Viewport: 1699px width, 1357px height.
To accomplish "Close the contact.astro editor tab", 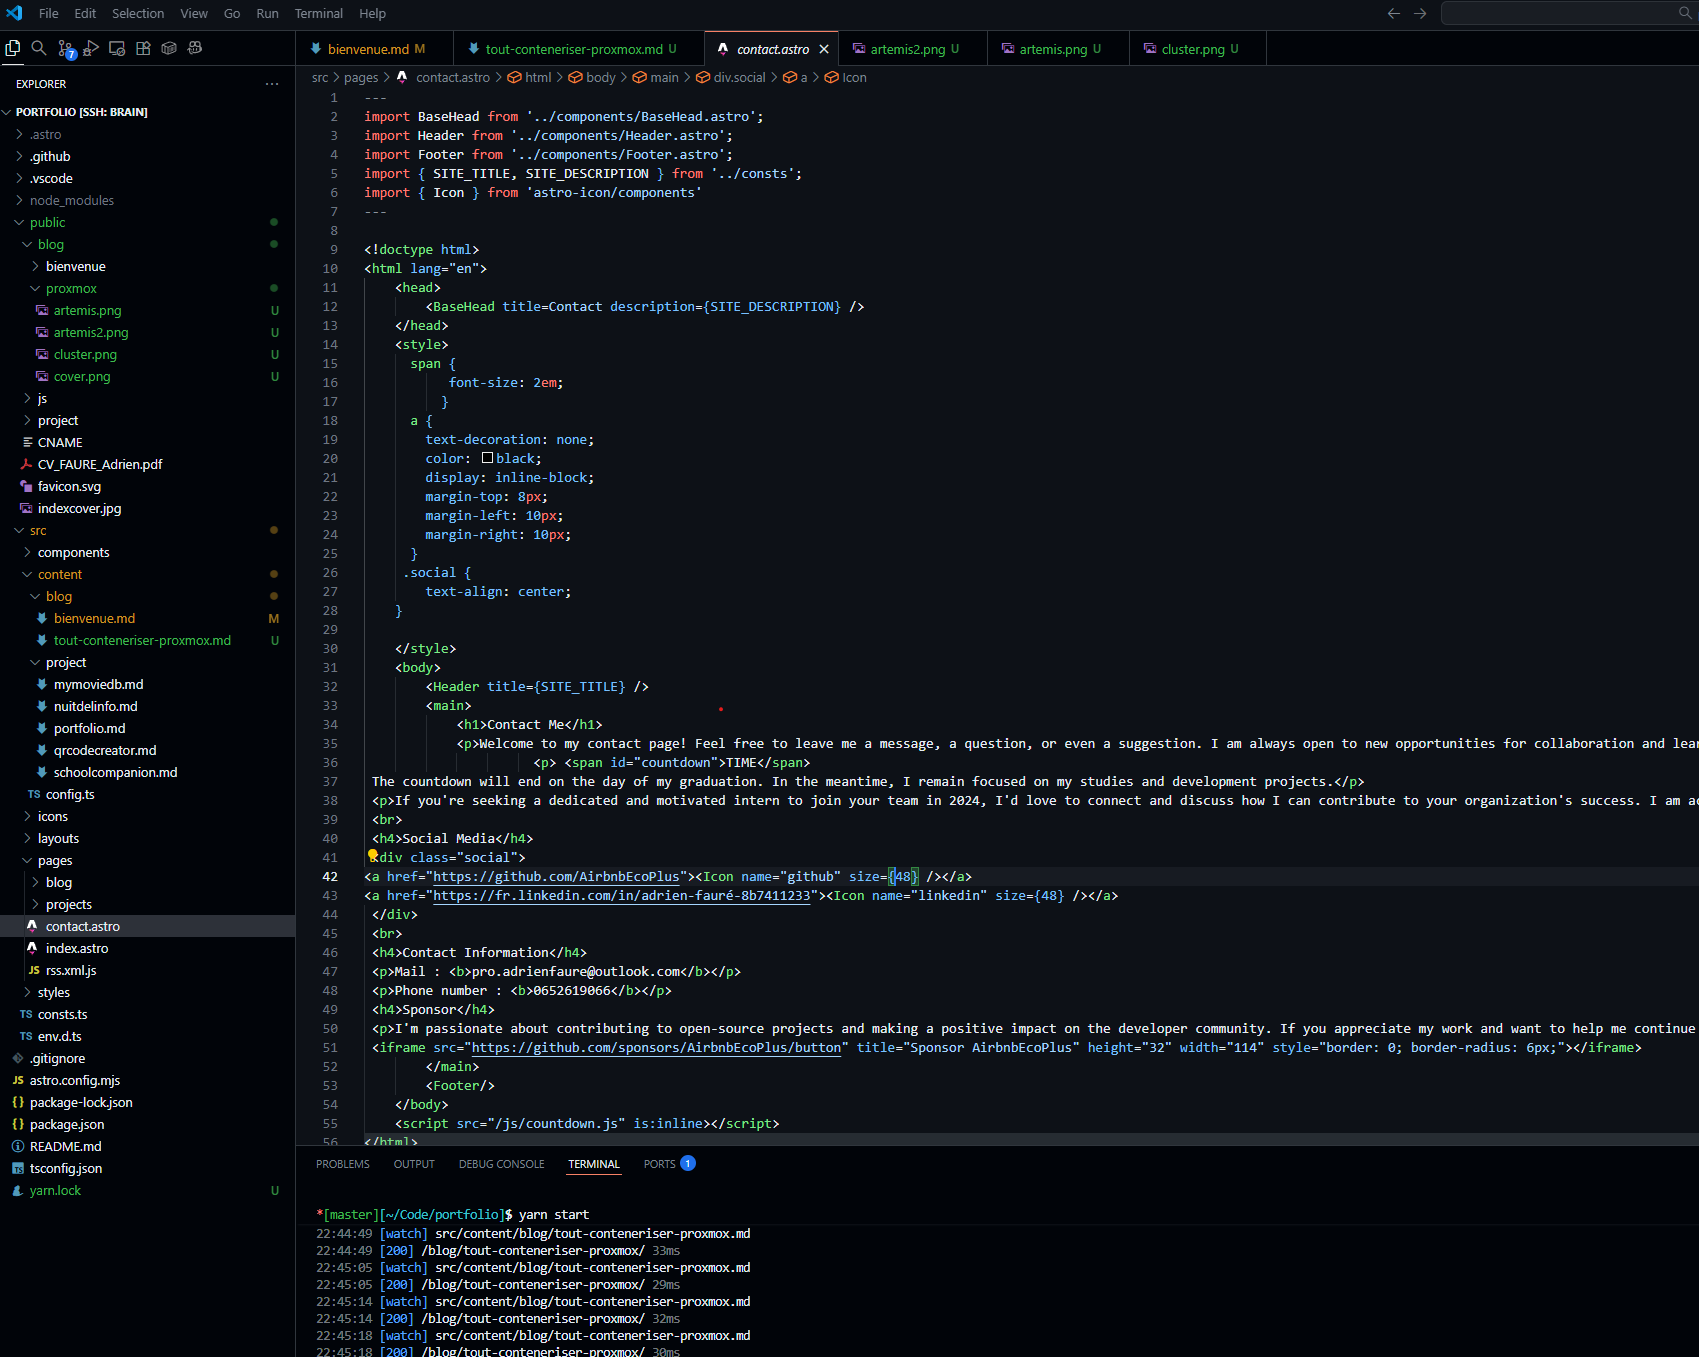I will [824, 49].
